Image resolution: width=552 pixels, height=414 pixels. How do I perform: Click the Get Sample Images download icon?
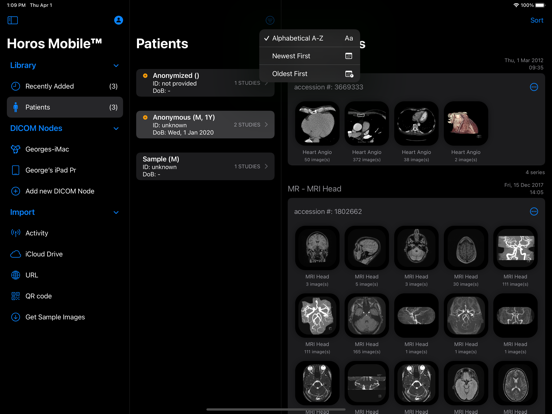click(15, 317)
